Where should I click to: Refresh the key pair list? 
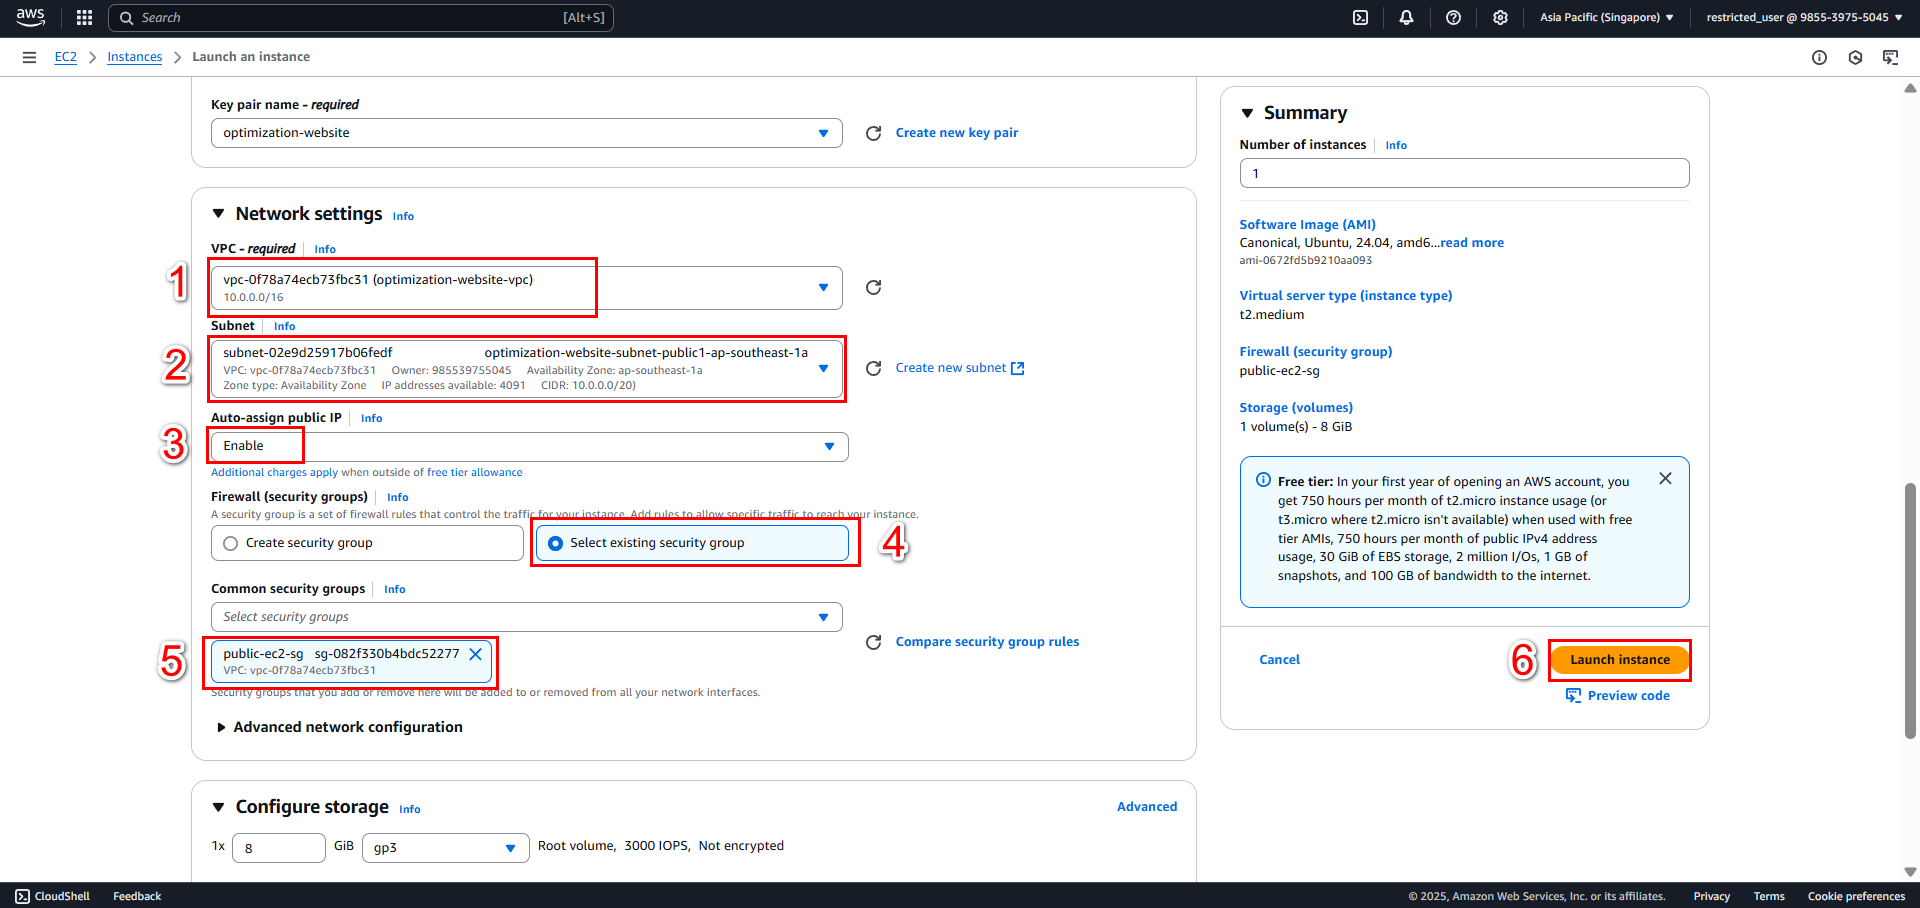click(873, 133)
